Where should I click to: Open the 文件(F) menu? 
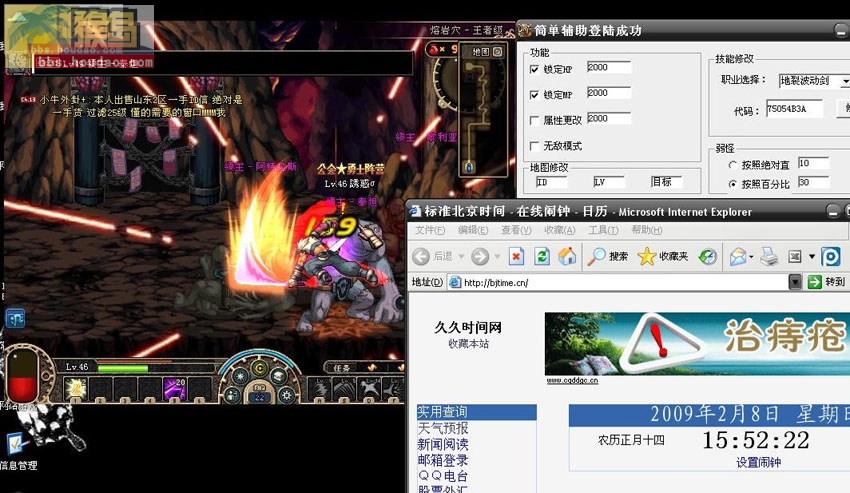tap(430, 230)
